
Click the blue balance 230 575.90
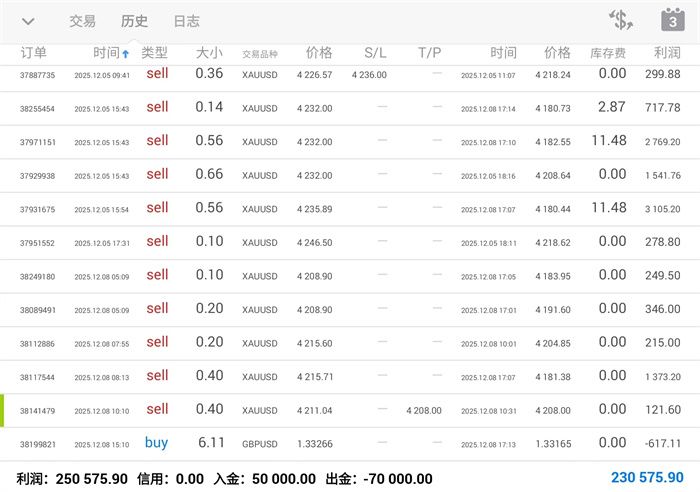tap(647, 478)
